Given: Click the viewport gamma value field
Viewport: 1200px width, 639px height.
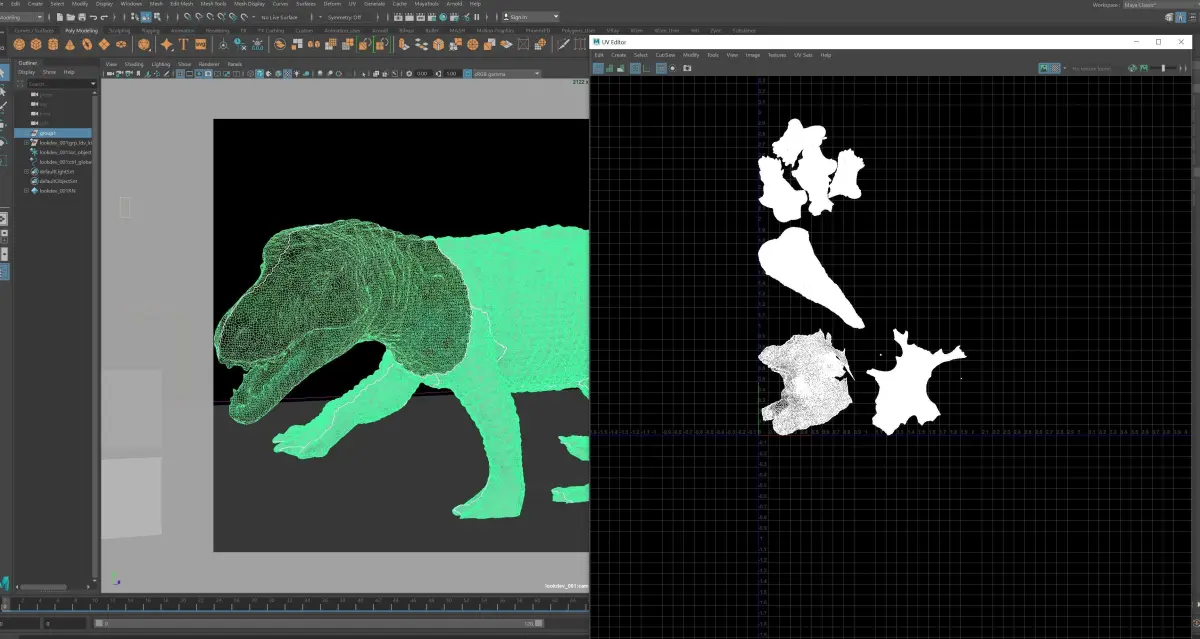Looking at the screenshot, I should point(451,74).
